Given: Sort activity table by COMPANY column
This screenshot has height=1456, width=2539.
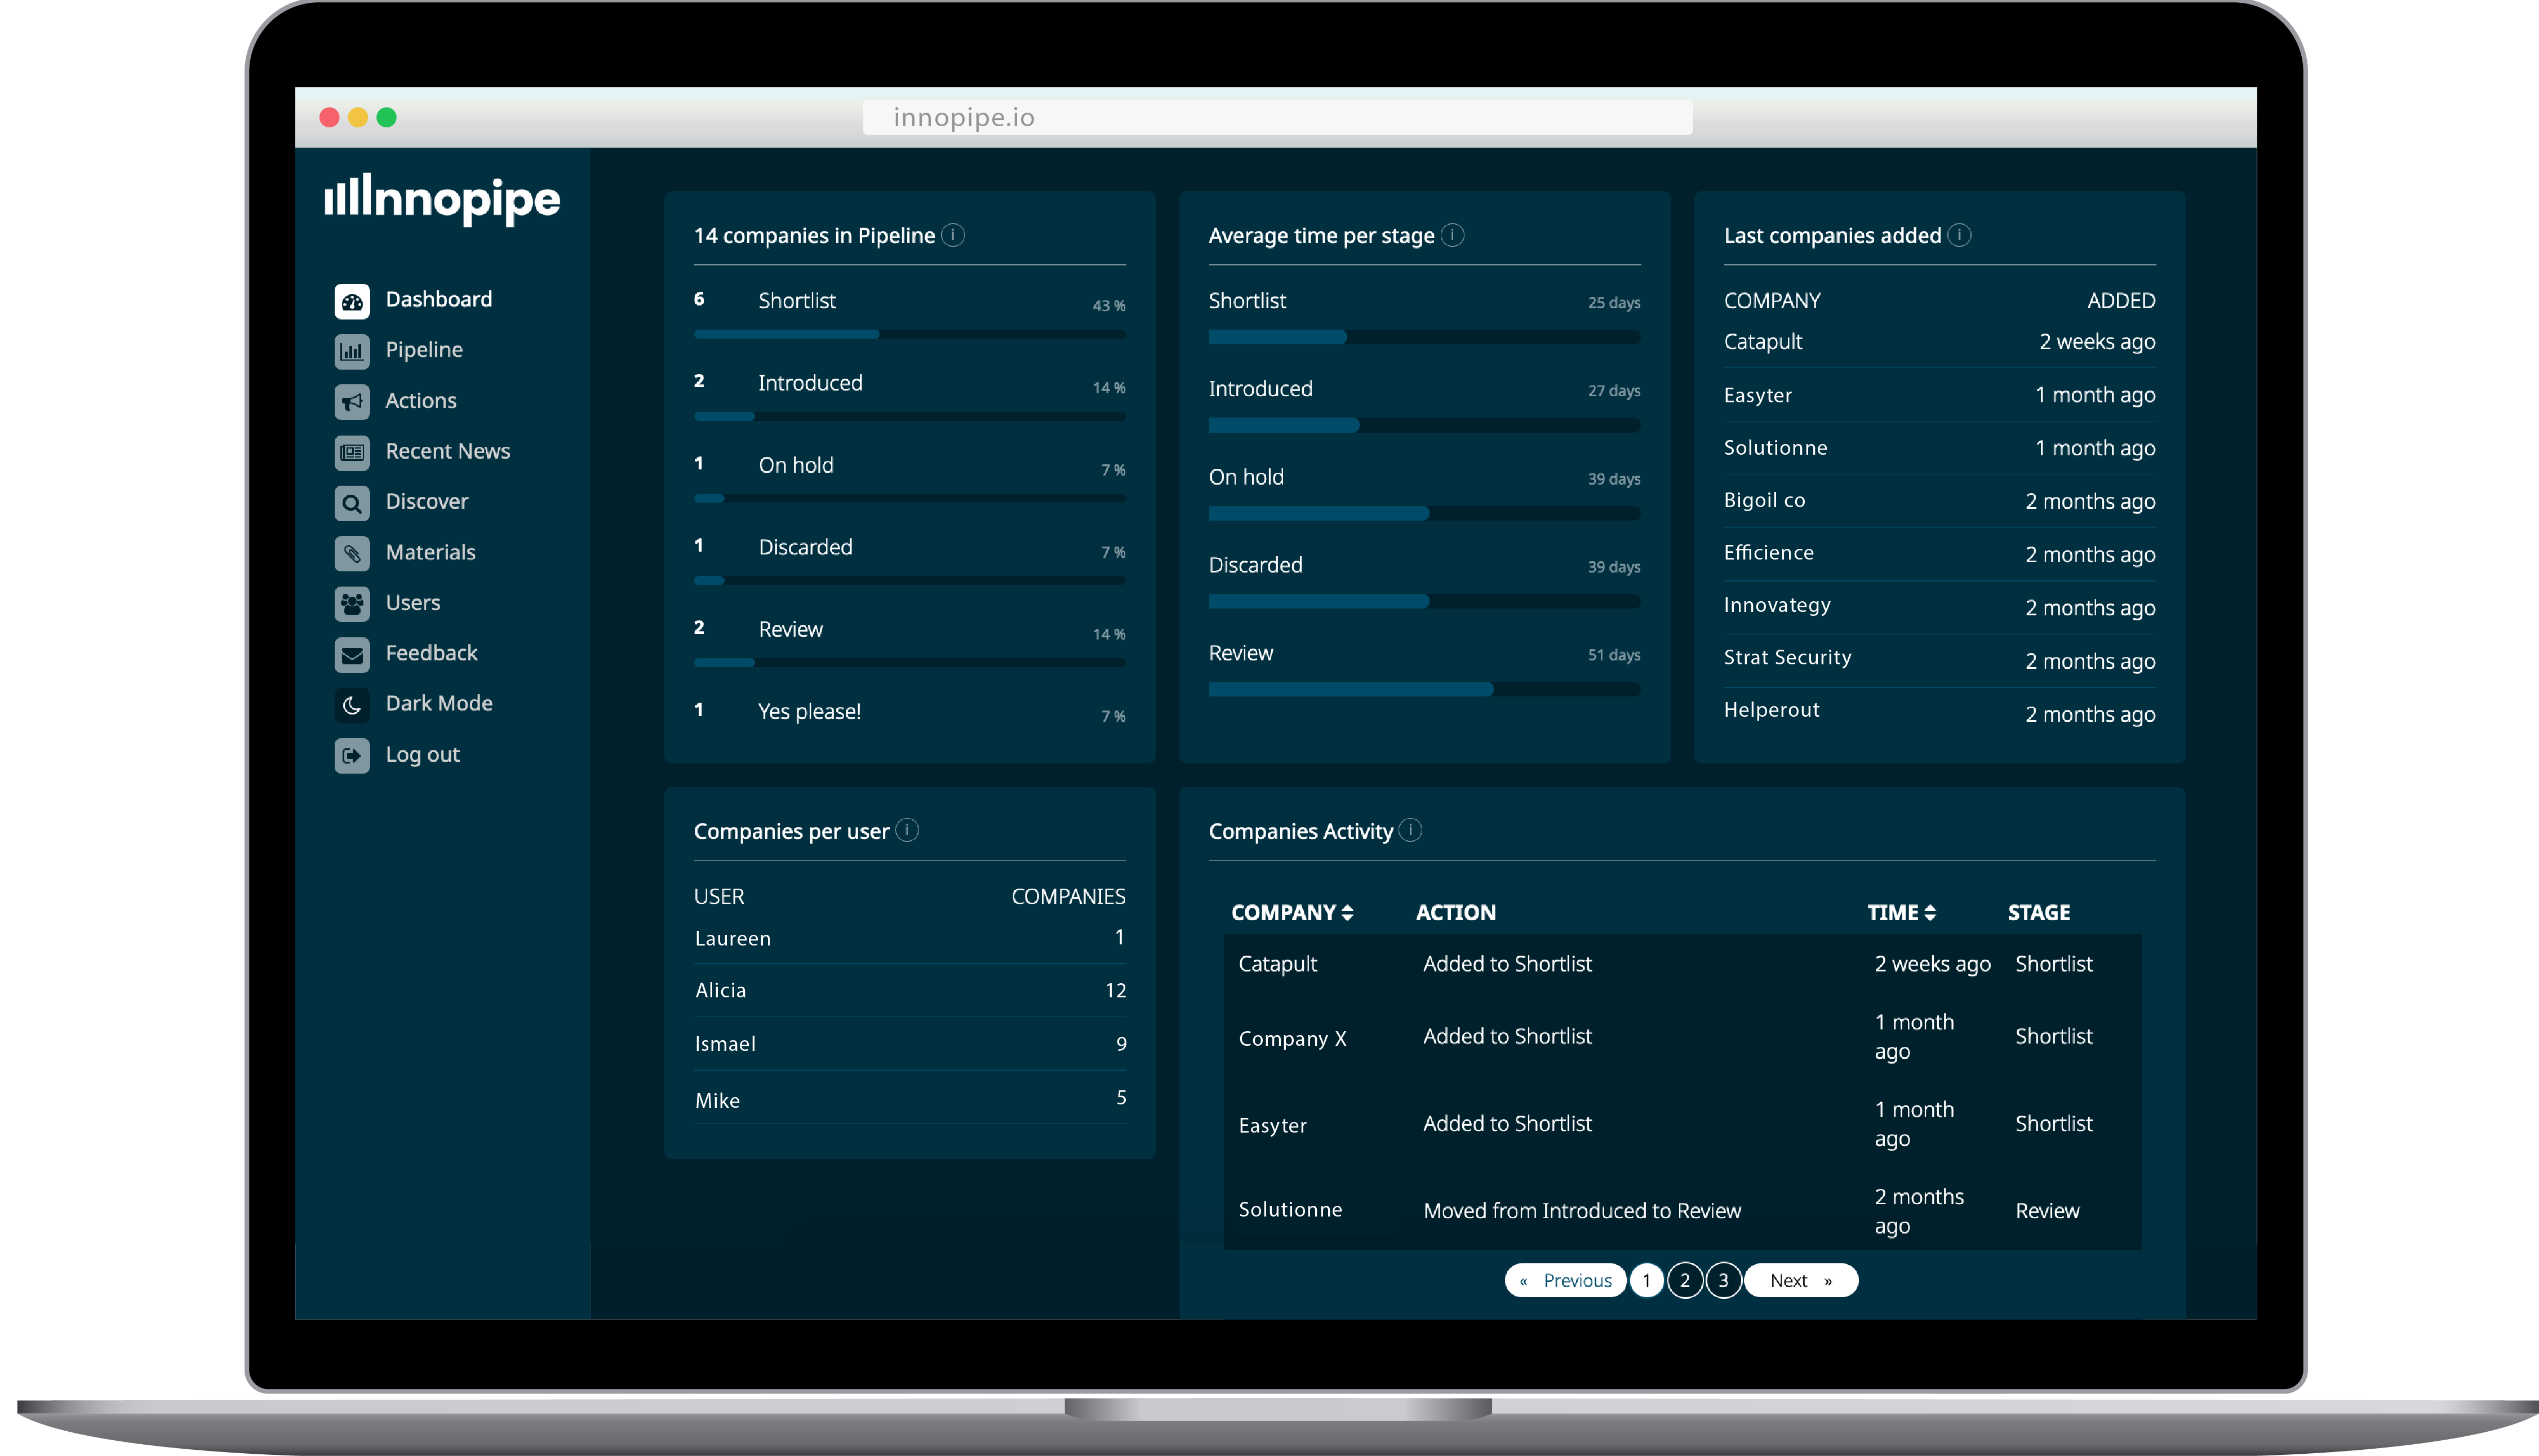Looking at the screenshot, I should click(x=1347, y=912).
